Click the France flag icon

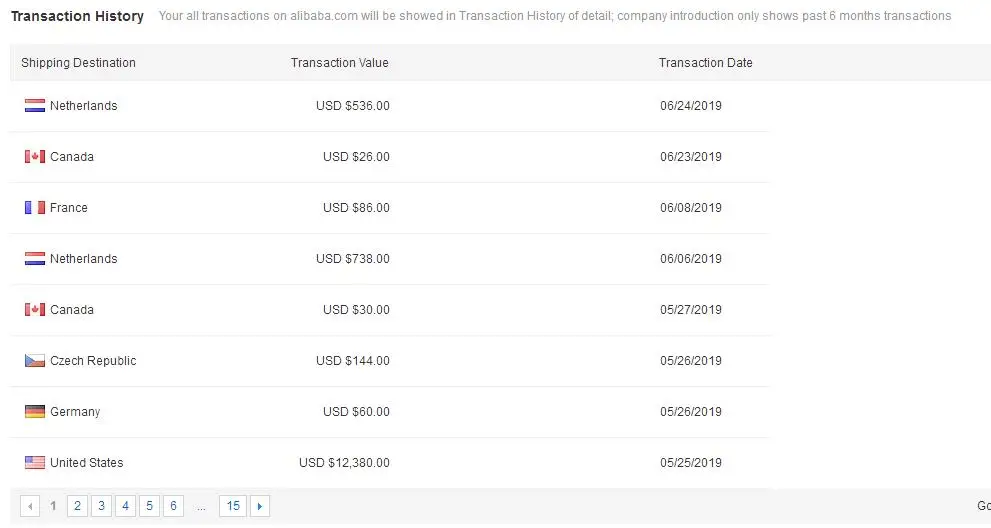35,208
